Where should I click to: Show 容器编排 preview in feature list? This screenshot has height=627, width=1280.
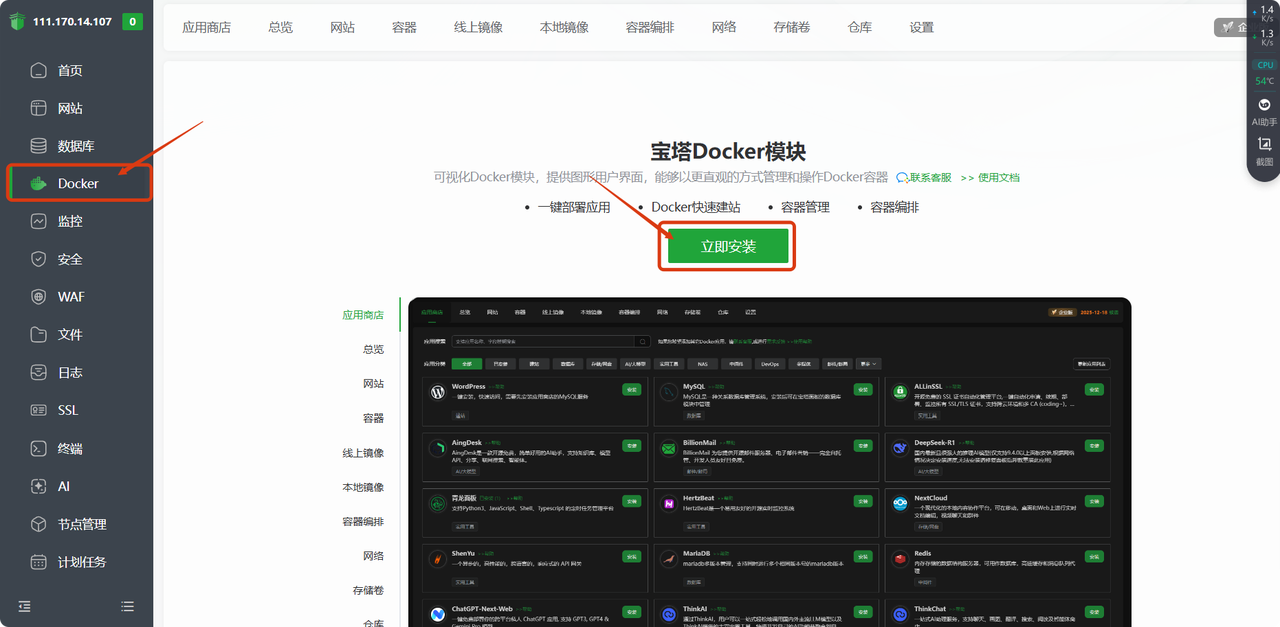point(363,522)
